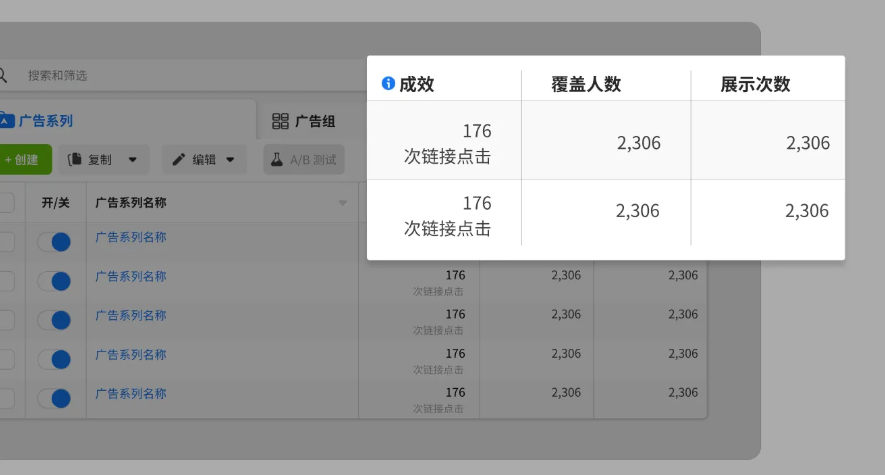The height and width of the screenshot is (475, 885).
Task: Toggle off the fourth campaign row switch
Action: [54, 359]
